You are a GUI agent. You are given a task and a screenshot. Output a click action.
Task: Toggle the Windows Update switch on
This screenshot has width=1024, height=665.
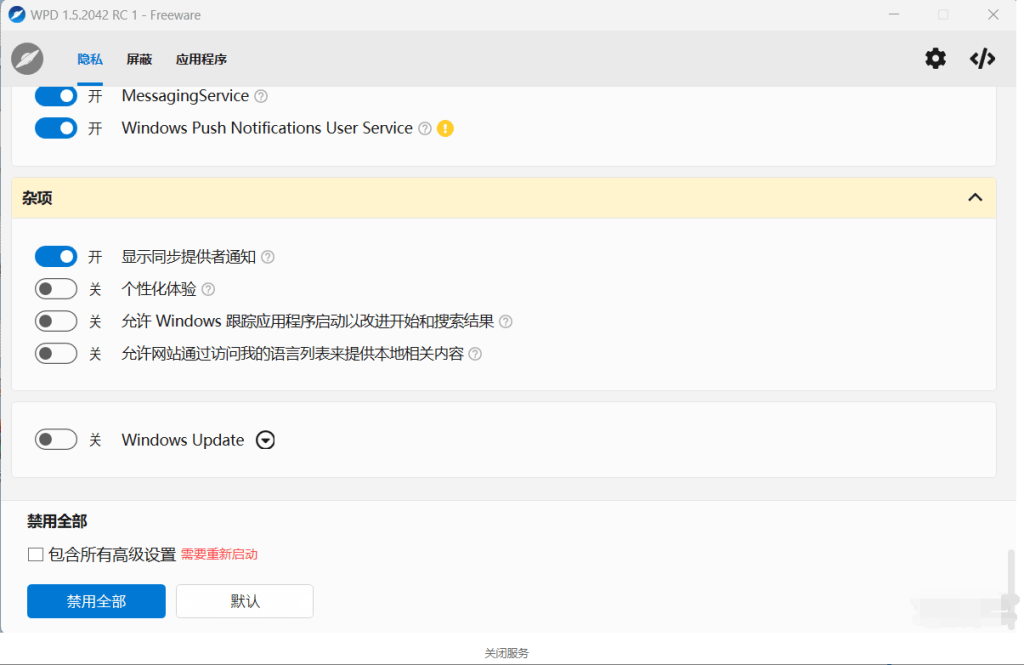(x=56, y=440)
